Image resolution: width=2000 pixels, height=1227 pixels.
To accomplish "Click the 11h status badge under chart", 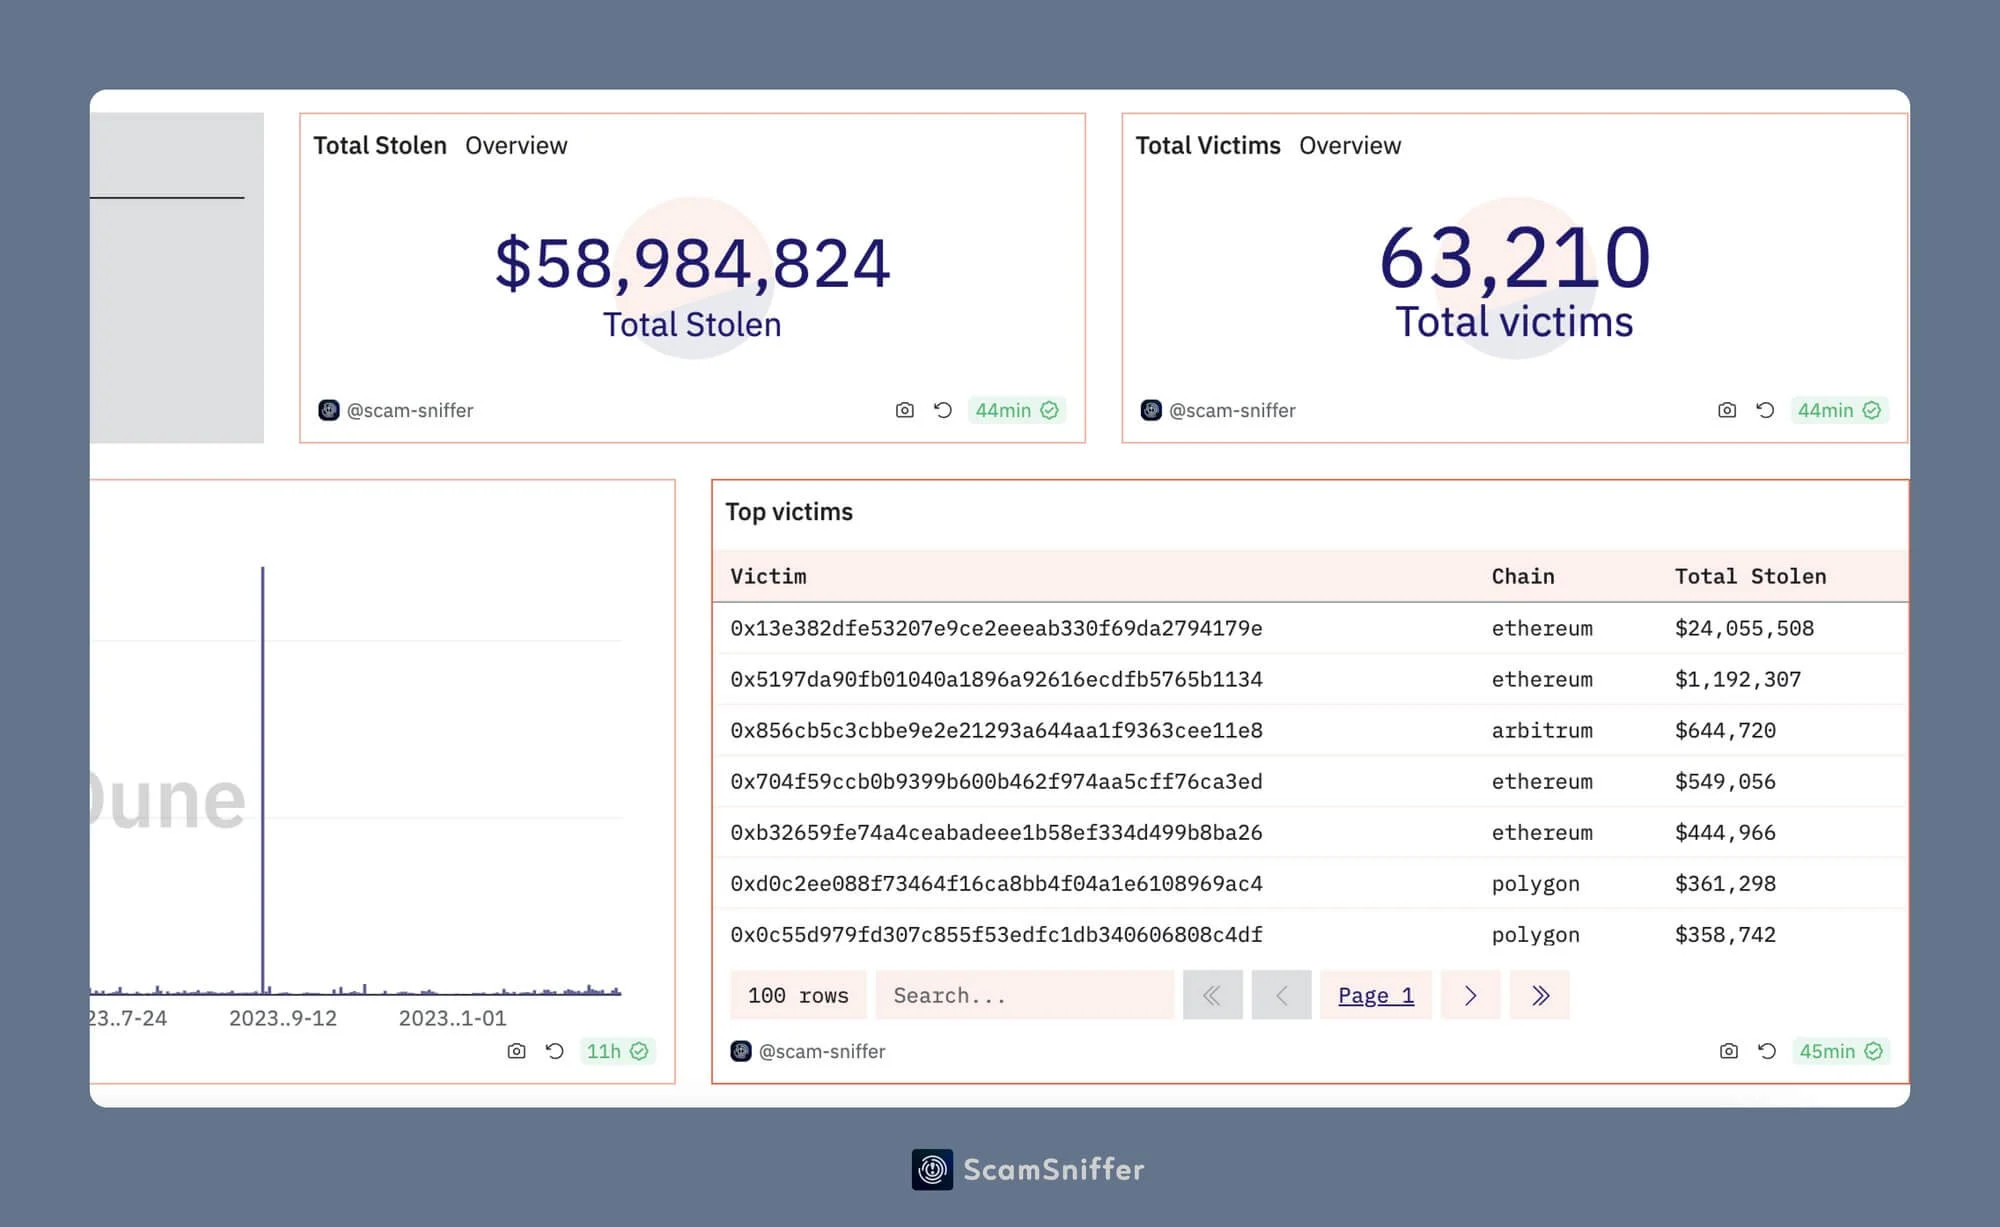I will pyautogui.click(x=617, y=1051).
